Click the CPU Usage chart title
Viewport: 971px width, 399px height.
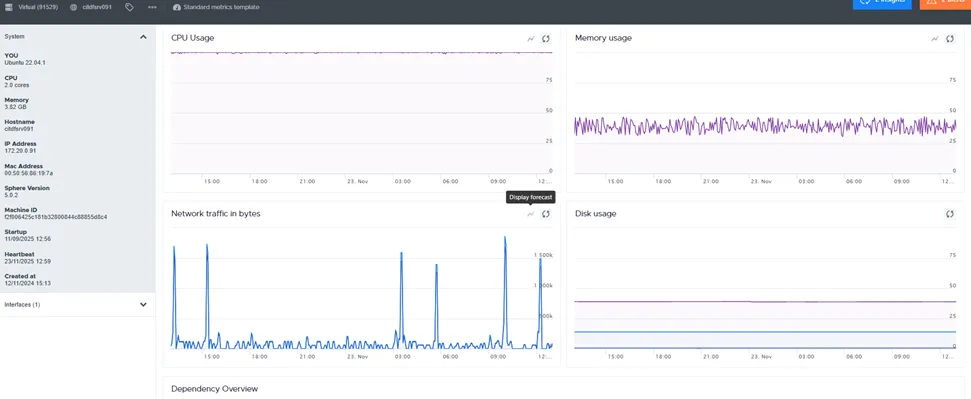click(193, 38)
